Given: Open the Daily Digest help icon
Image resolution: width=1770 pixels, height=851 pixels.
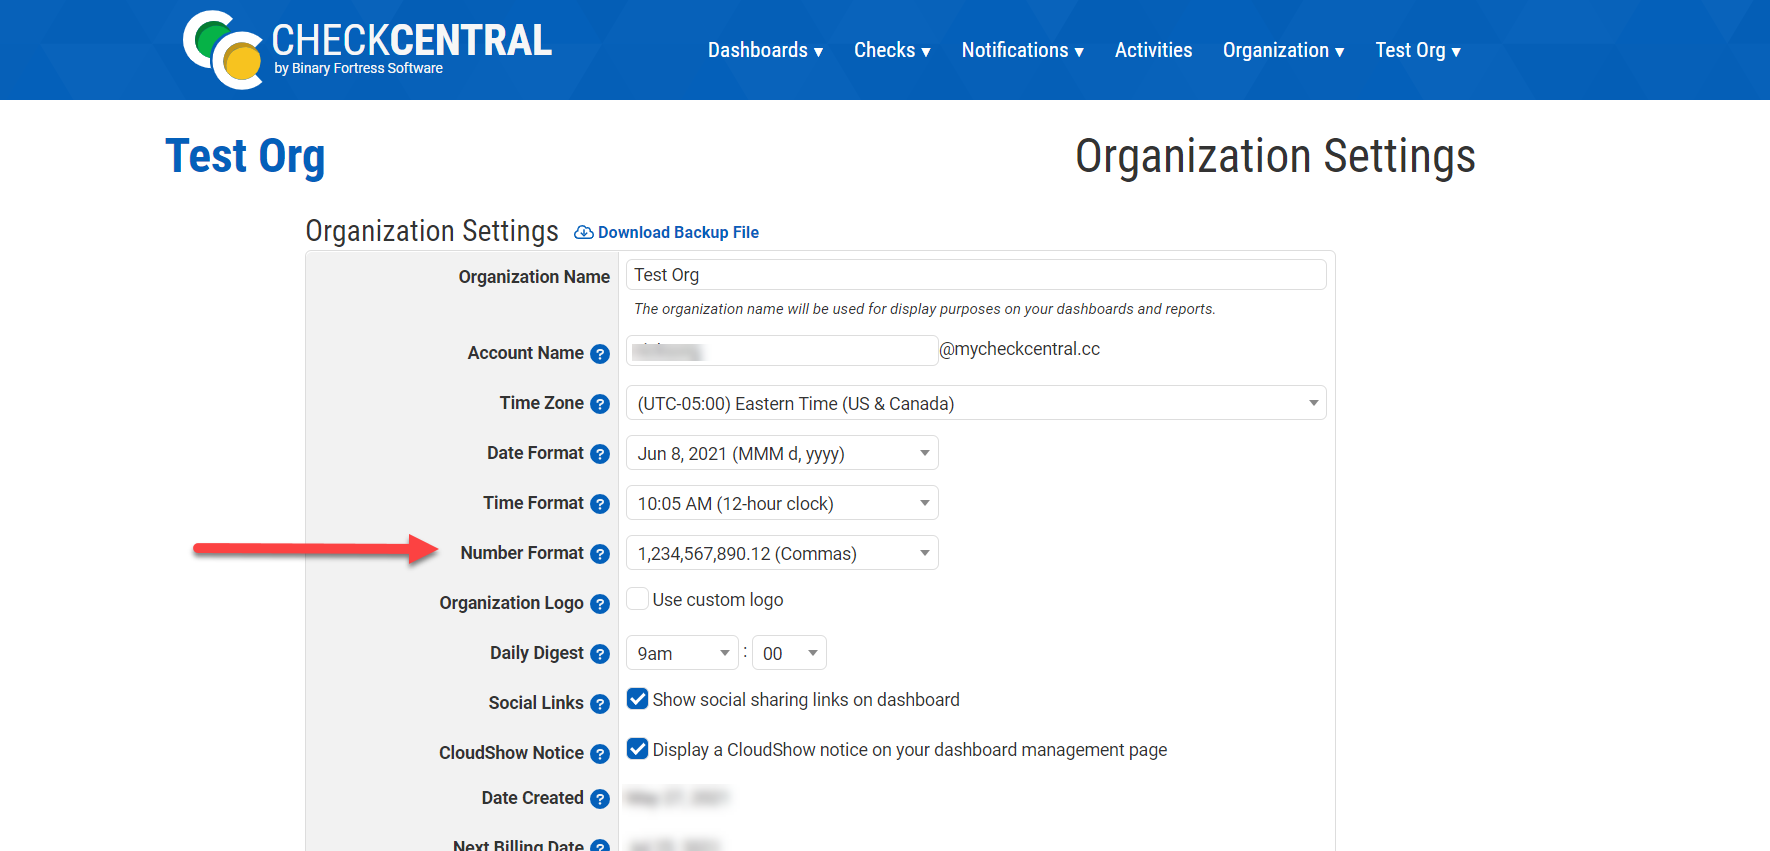Looking at the screenshot, I should click(x=600, y=654).
